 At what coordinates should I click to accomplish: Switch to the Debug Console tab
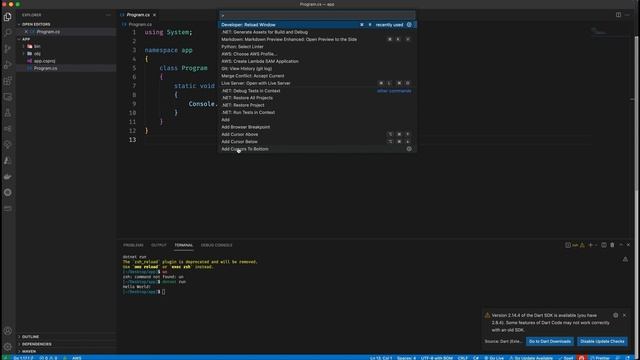216,245
